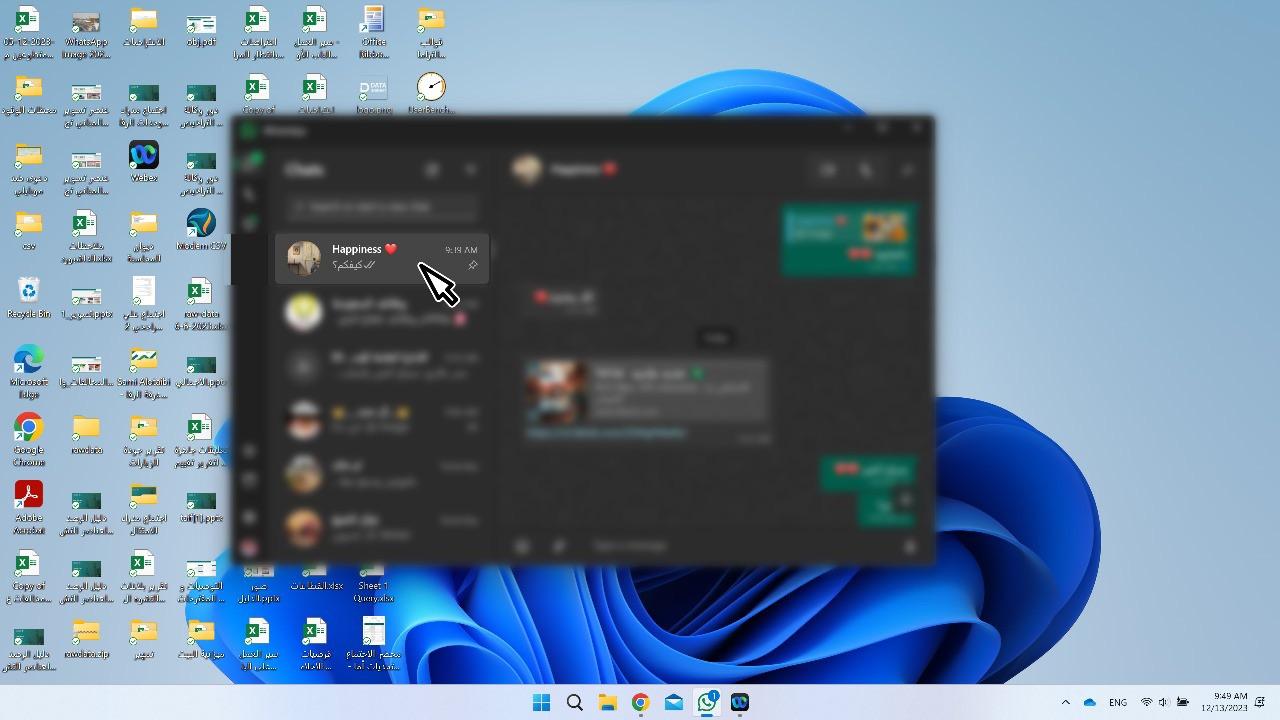
Task: Open the attach file plus icon
Action: [x=522, y=546]
